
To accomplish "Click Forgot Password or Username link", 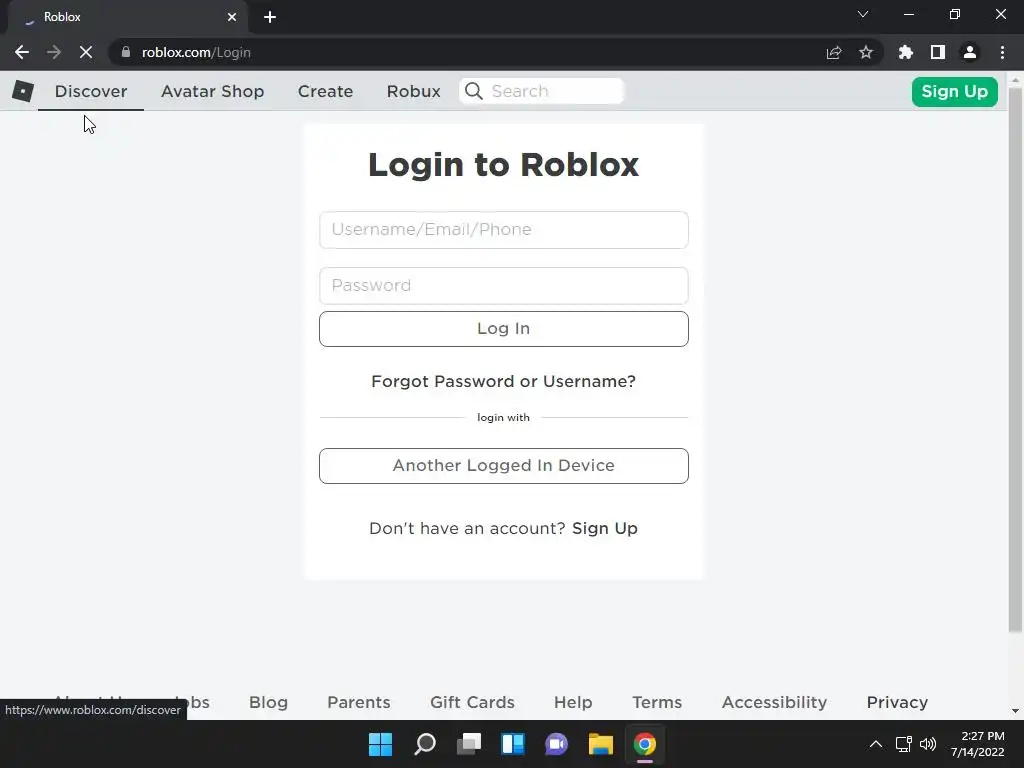I will pyautogui.click(x=504, y=381).
